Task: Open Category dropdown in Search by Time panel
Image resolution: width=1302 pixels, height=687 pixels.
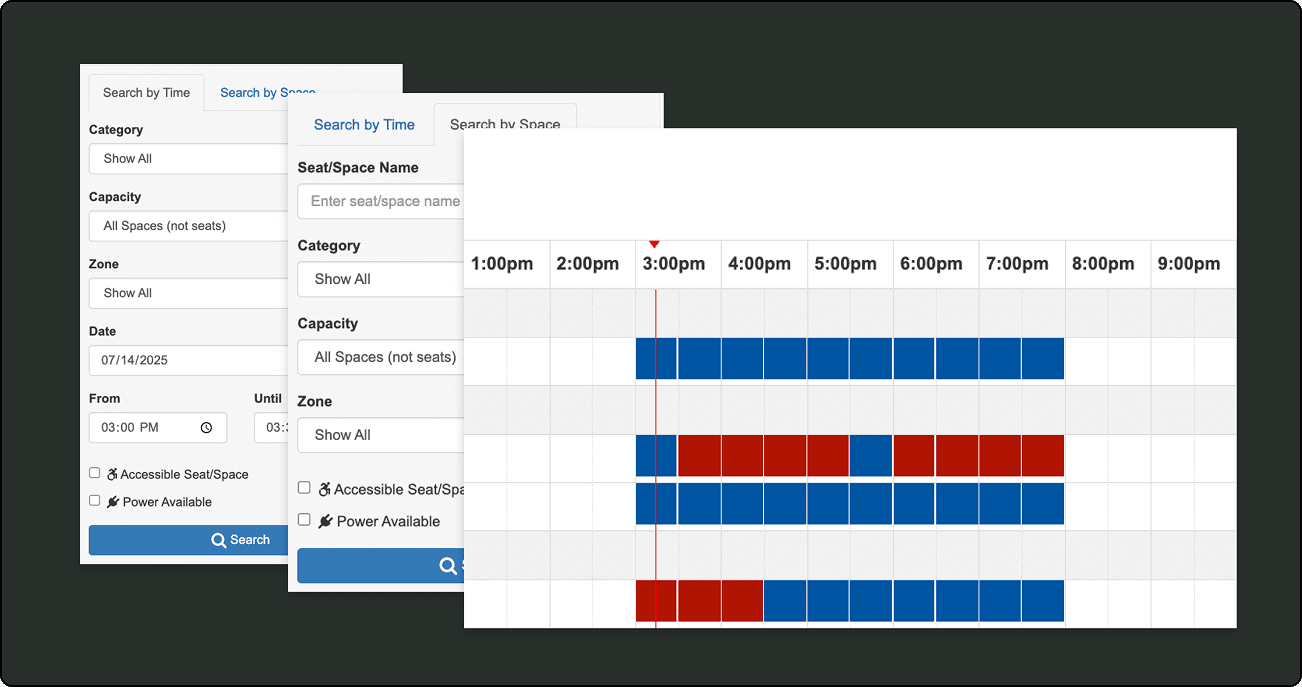Action: click(188, 158)
